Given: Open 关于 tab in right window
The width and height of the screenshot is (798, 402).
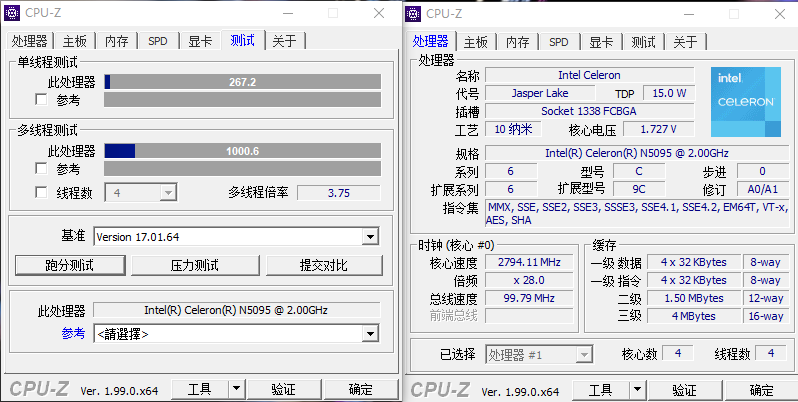Looking at the screenshot, I should (685, 42).
